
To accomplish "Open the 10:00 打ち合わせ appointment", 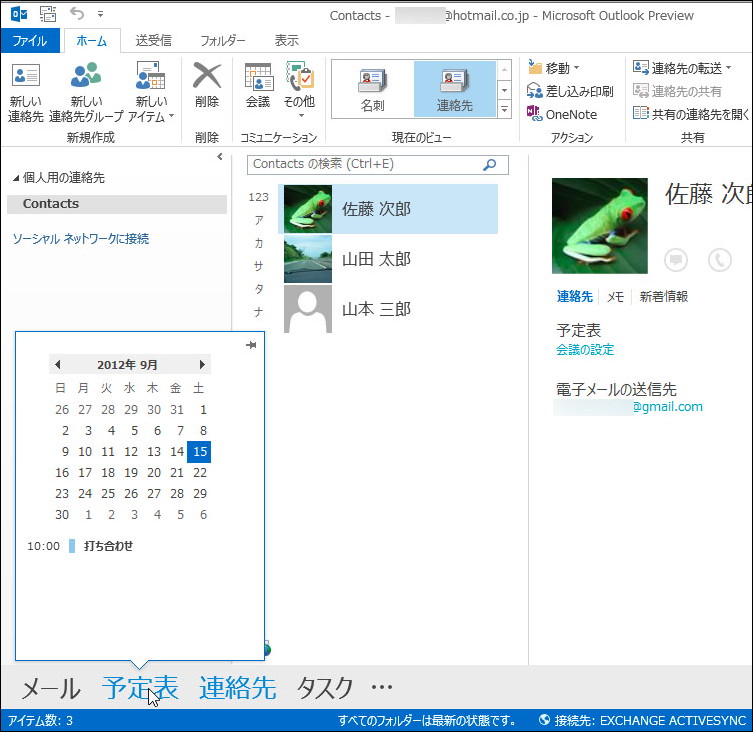I will [108, 546].
